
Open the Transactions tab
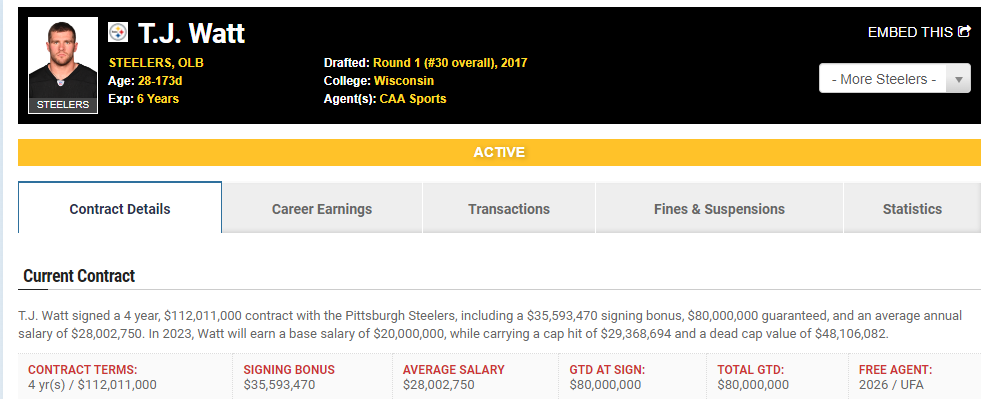(x=509, y=208)
